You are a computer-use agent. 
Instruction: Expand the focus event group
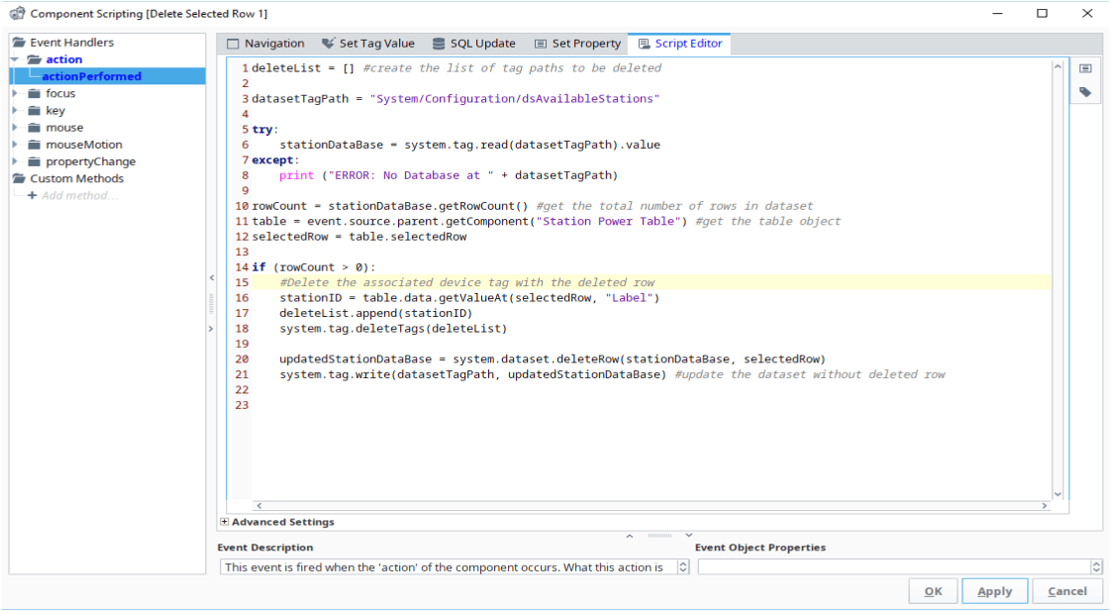(15, 94)
